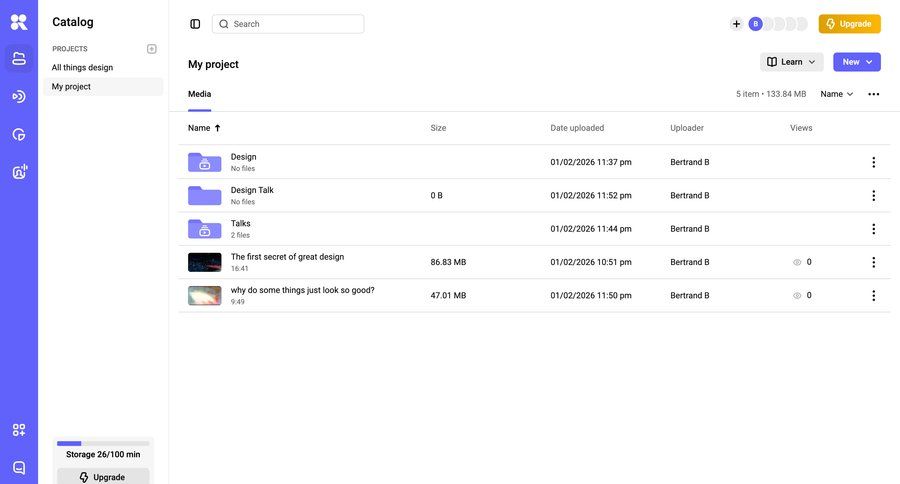Screen dimensions: 900x484
Task: Select the All things design project
Action: click(82, 68)
